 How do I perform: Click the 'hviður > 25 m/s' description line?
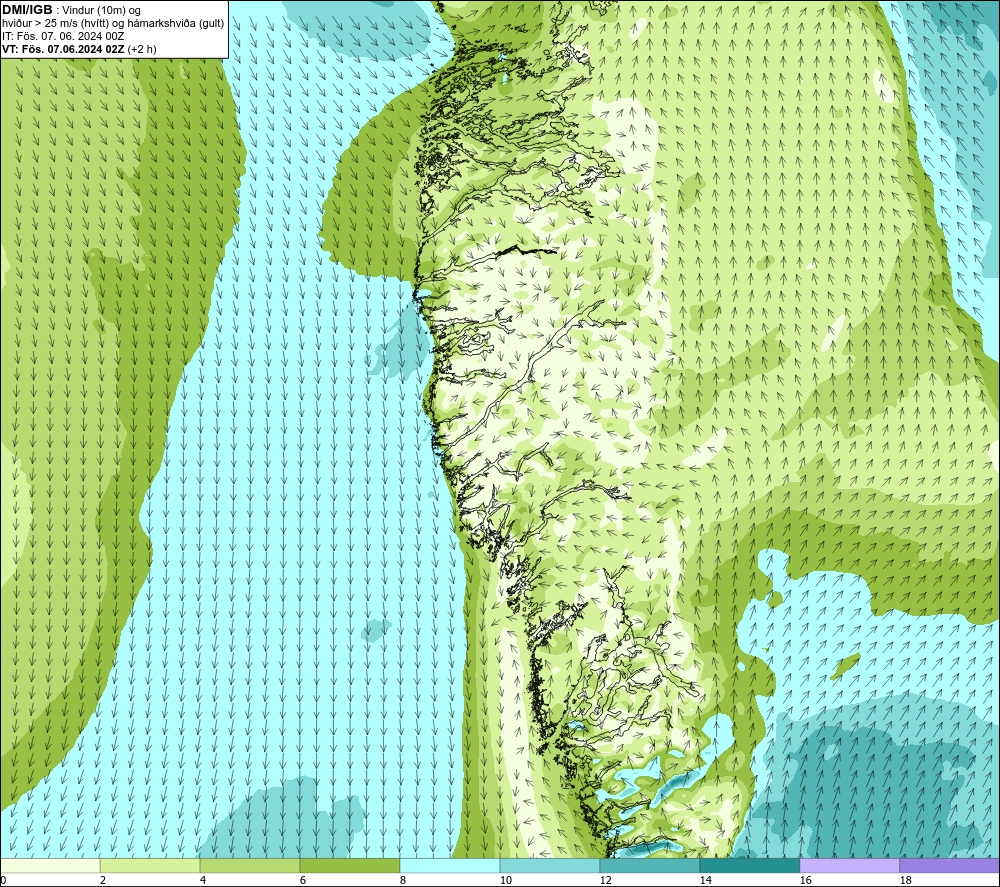pos(113,24)
